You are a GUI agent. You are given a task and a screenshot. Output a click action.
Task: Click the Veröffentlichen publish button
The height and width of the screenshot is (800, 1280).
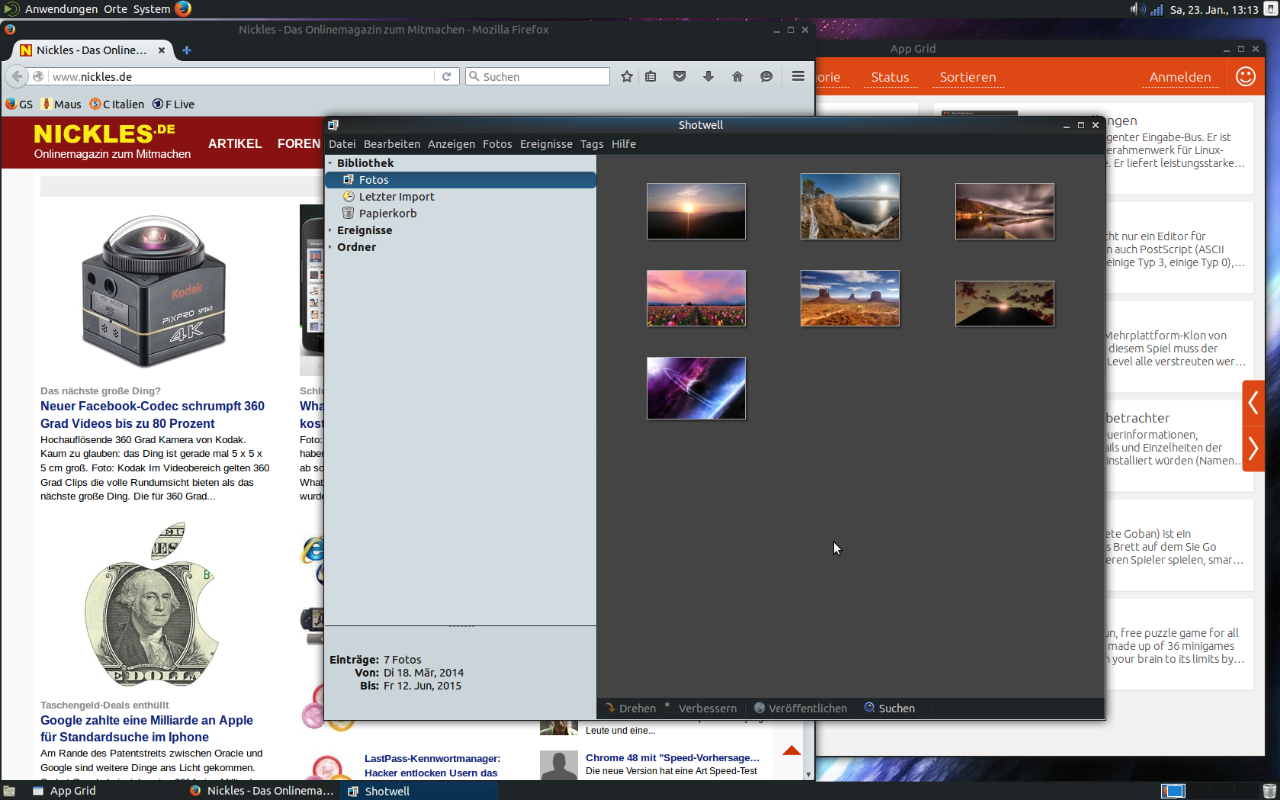(x=800, y=708)
